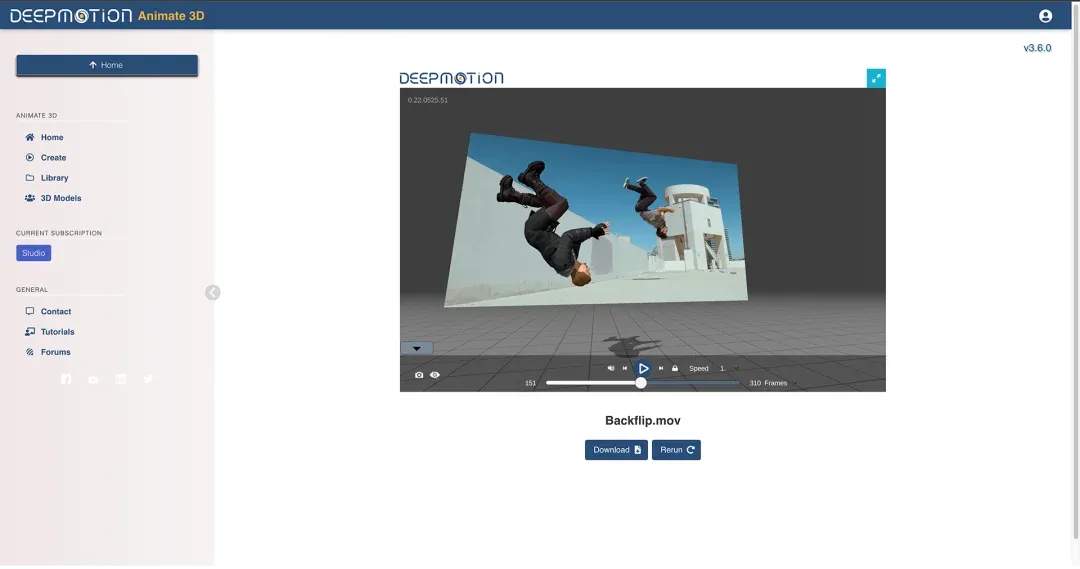Click the v3.6.0 version label
1080x569 pixels.
(1037, 48)
